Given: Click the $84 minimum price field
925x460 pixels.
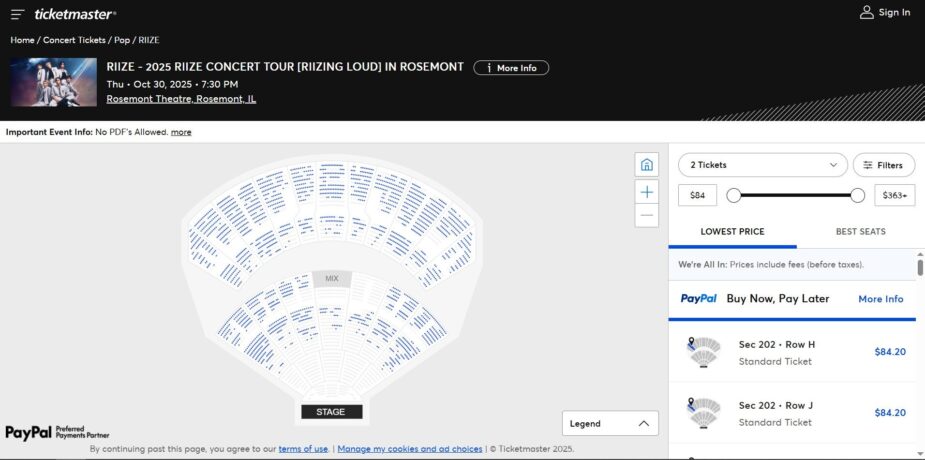Looking at the screenshot, I should coord(697,196).
